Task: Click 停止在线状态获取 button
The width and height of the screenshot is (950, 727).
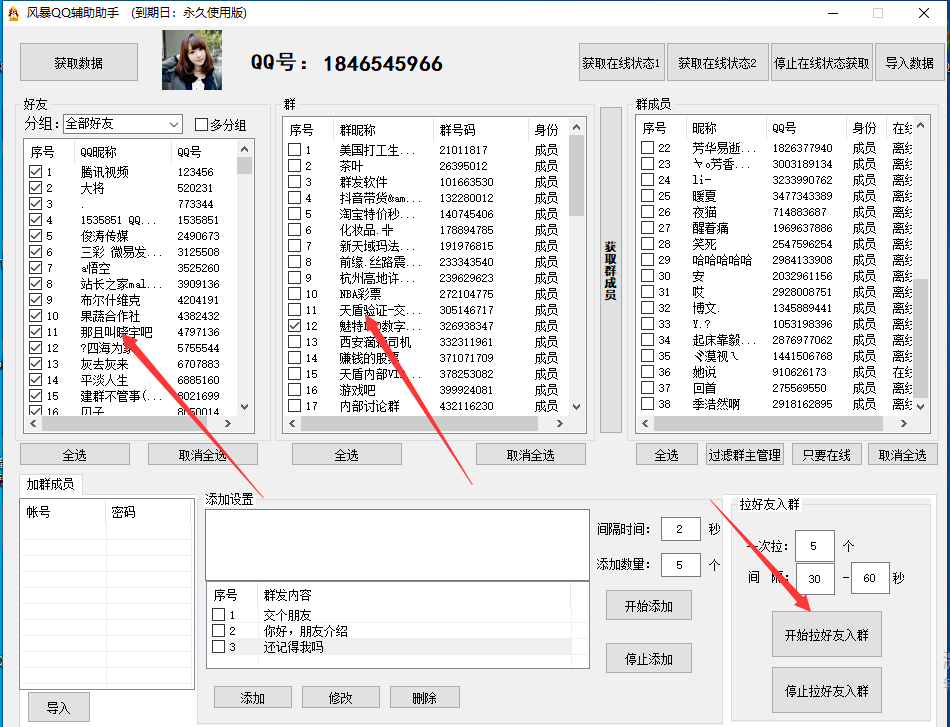Action: pos(822,62)
